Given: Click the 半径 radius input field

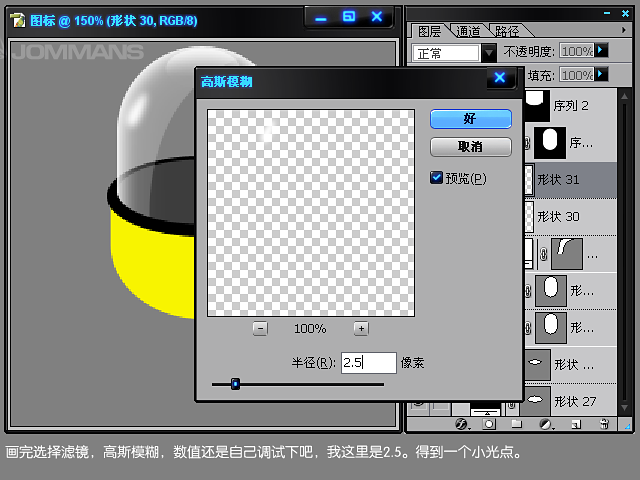Looking at the screenshot, I should (369, 362).
